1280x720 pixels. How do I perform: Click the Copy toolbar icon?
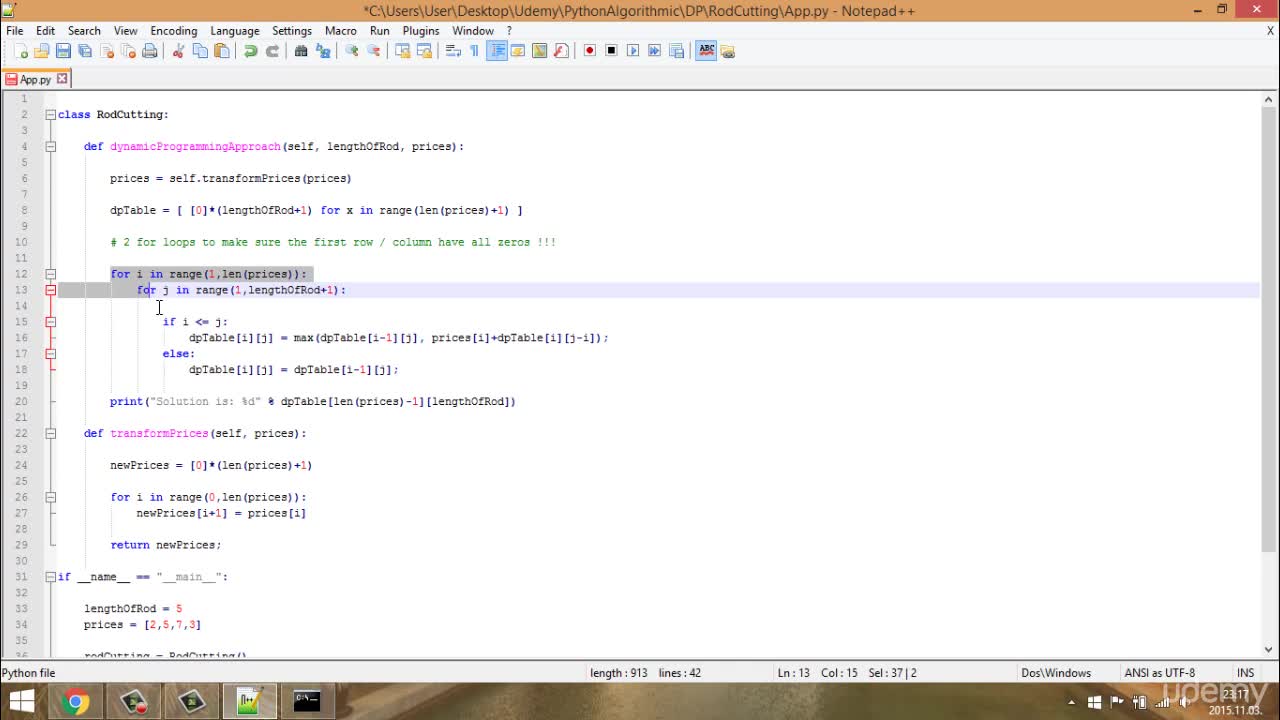point(200,51)
